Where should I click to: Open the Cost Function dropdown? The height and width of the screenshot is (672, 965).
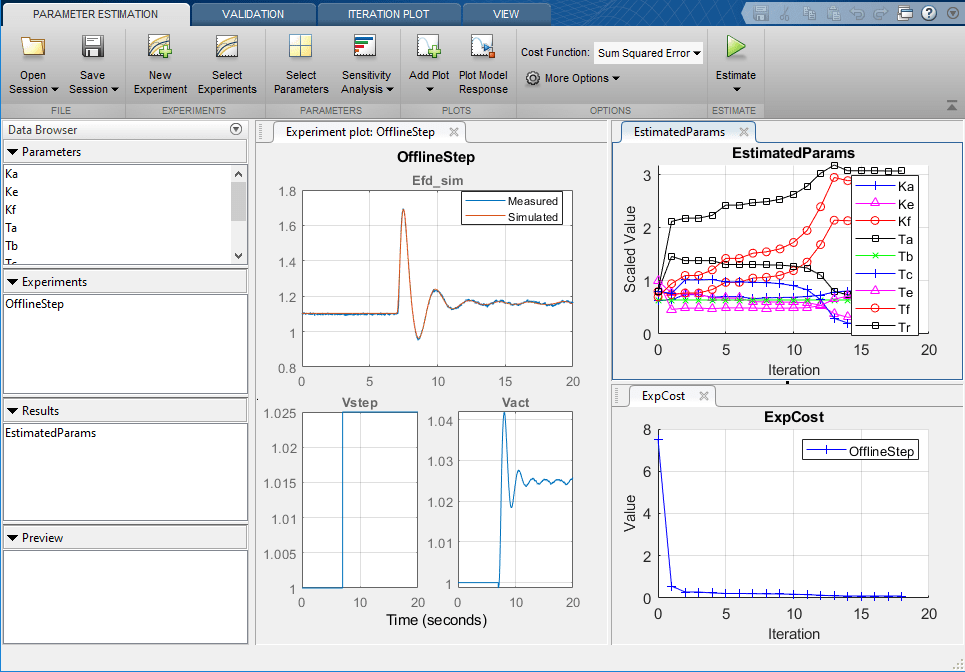(648, 52)
